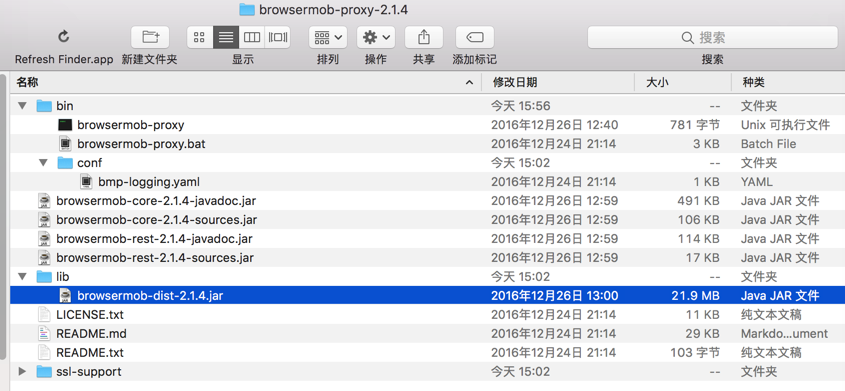Viewport: 845px width, 391px height.
Task: Click browsermob-rest-2.1.4-javadoc.jar file name
Action: tap(154, 239)
